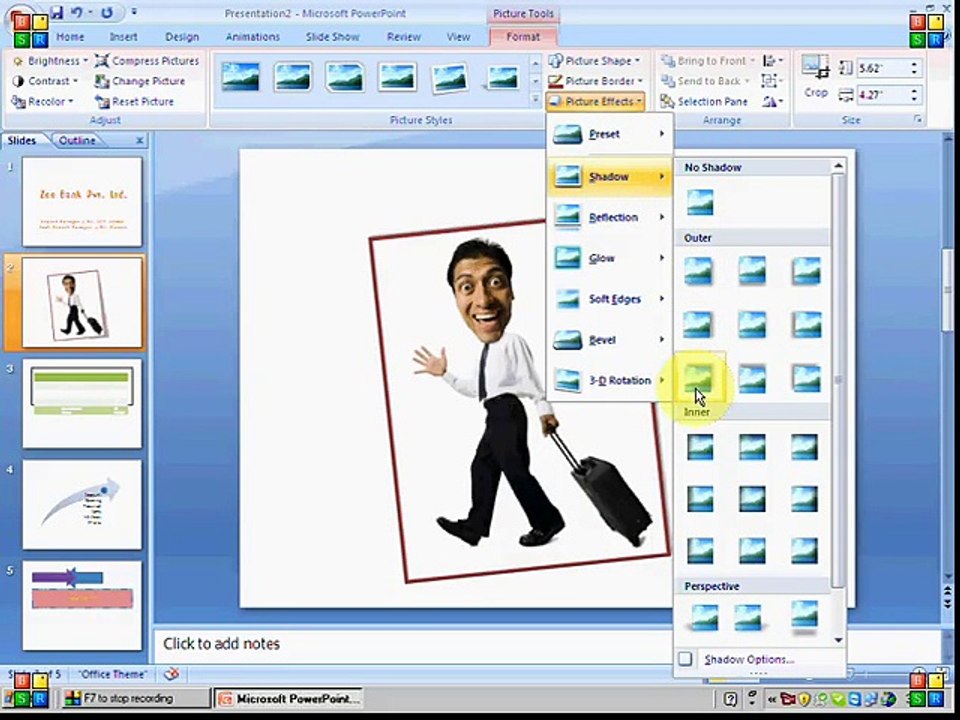Open the Picture Border dropdown
This screenshot has height=720, width=960.
point(595,81)
